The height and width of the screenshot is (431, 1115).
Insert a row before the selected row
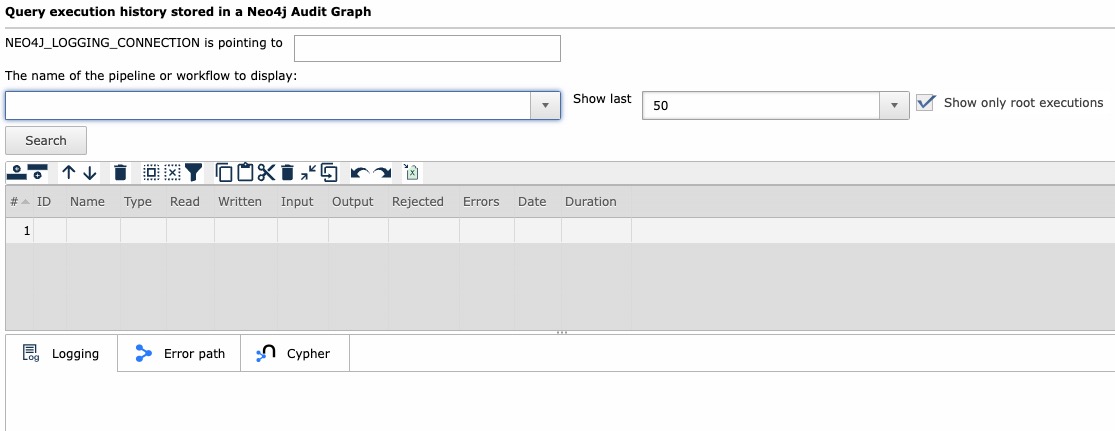coord(16,171)
